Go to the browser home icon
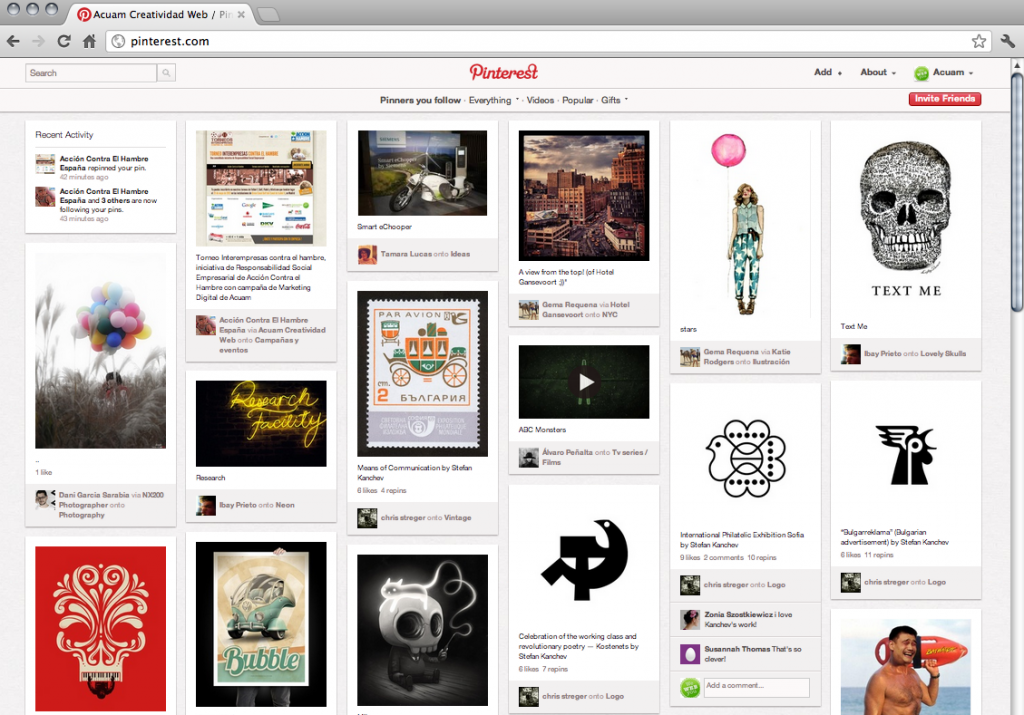This screenshot has width=1024, height=715. pyautogui.click(x=89, y=41)
